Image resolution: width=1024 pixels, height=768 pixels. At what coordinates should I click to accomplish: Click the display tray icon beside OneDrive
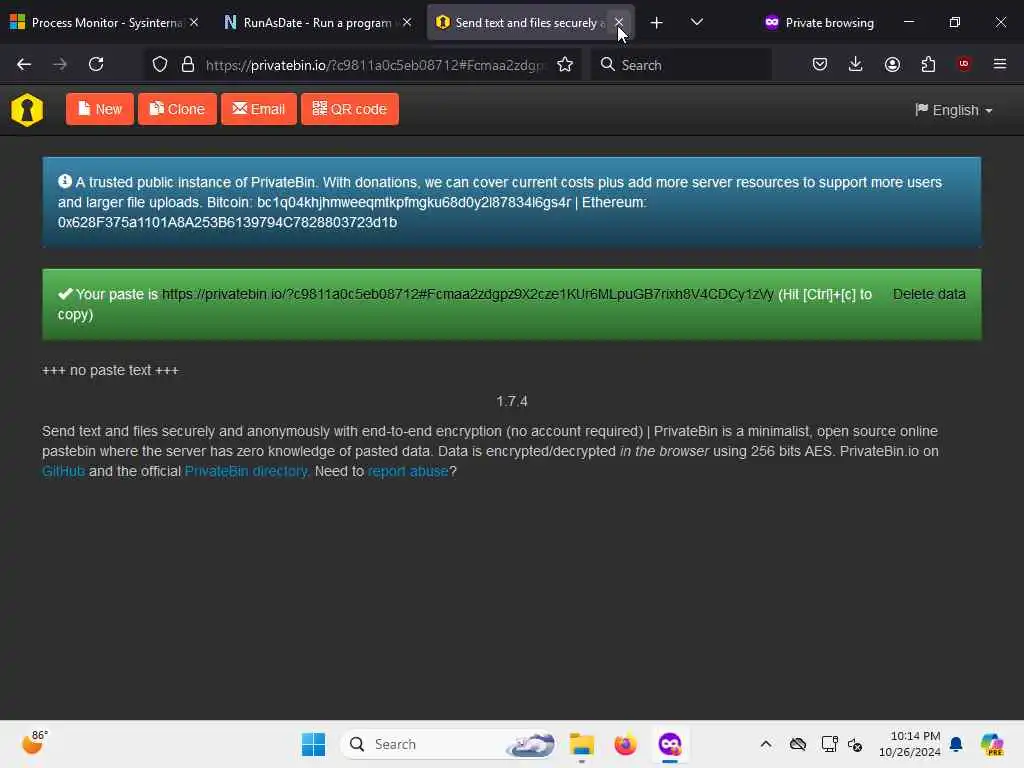point(829,744)
